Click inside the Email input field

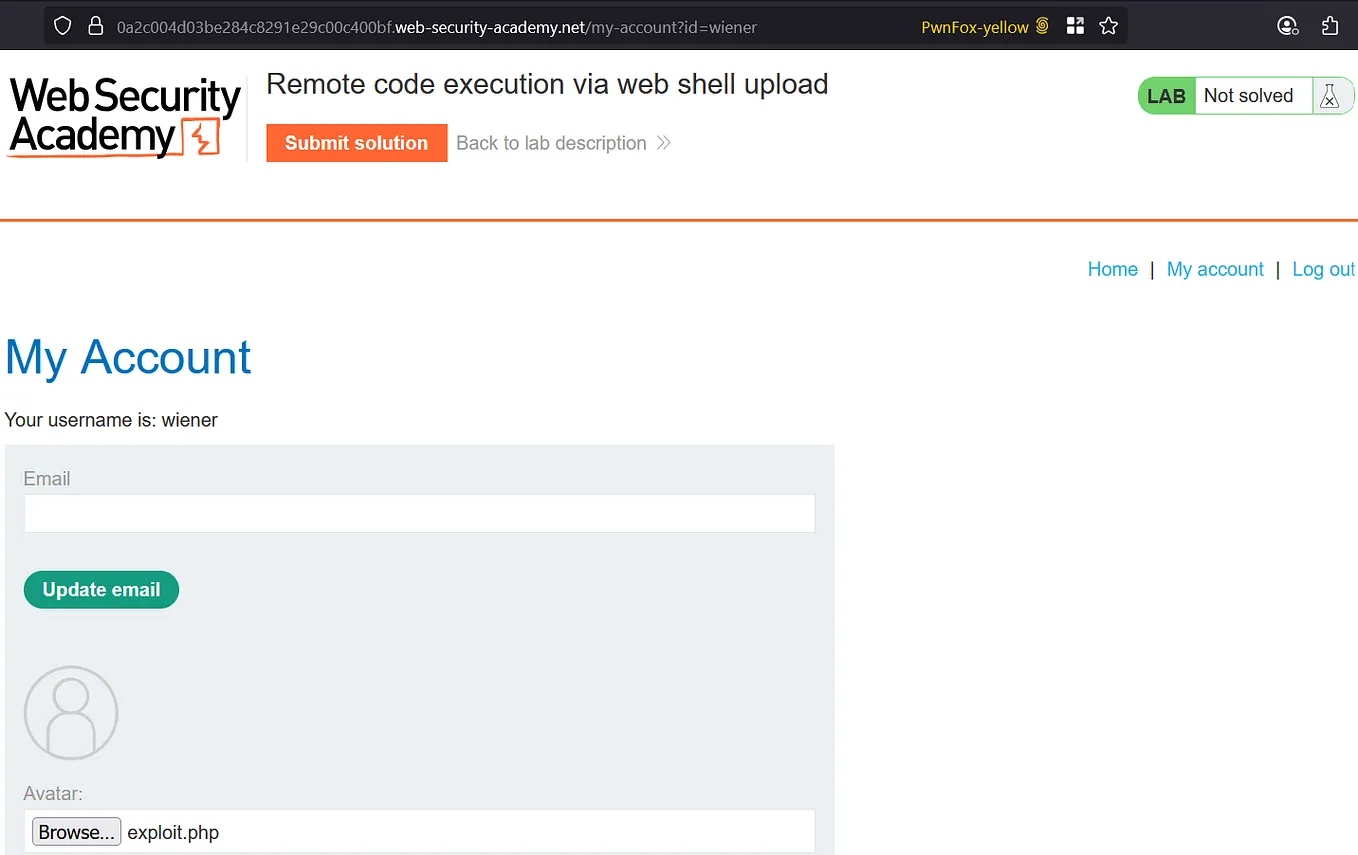419,513
